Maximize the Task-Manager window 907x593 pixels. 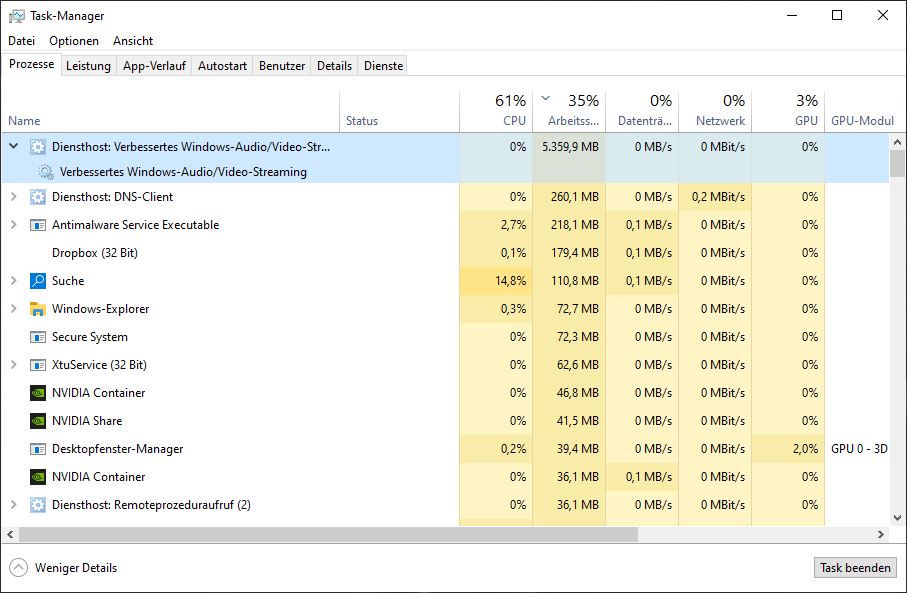click(837, 16)
